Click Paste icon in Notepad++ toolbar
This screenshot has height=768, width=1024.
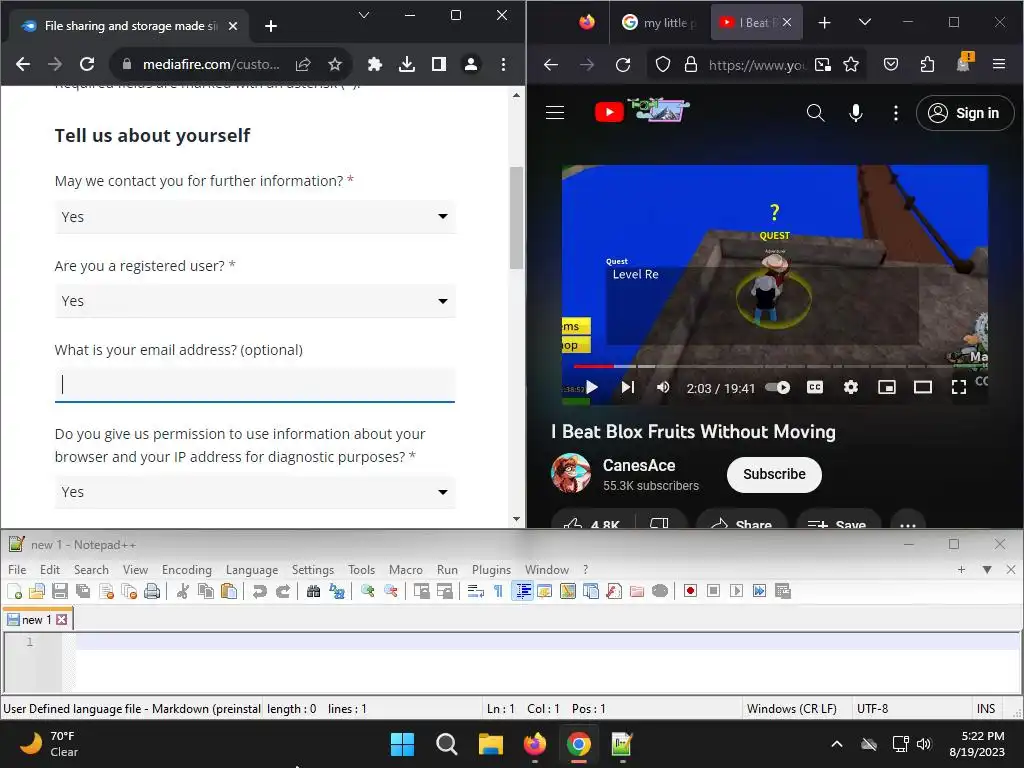click(x=229, y=591)
